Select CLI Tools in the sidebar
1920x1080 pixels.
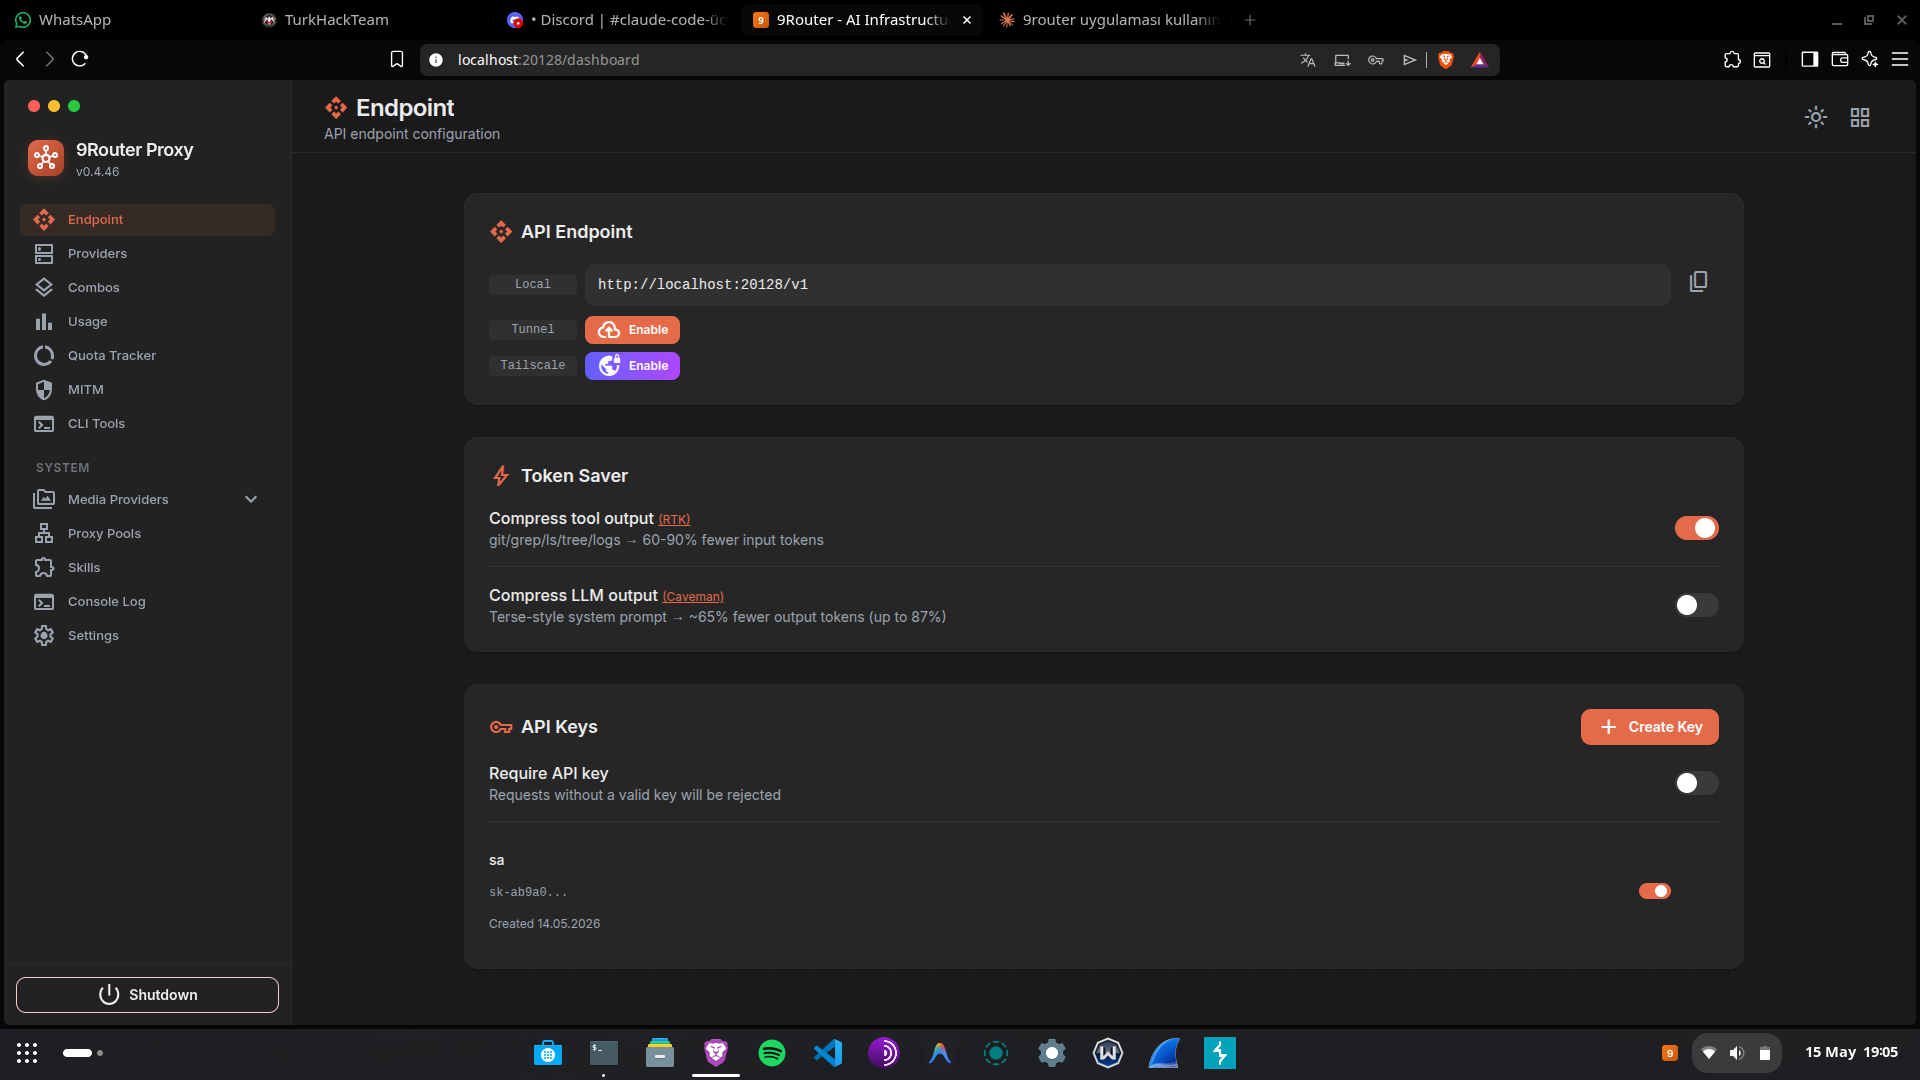[x=147, y=424]
